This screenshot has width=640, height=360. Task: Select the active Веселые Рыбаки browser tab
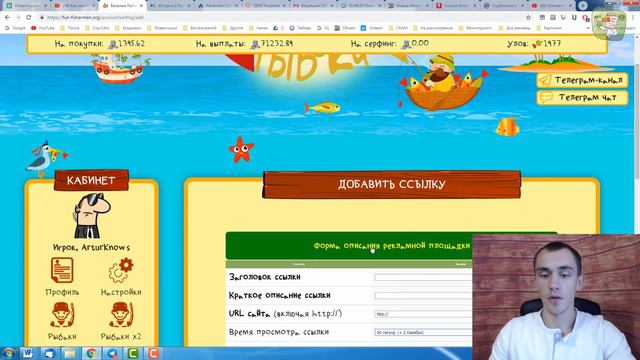[x=121, y=6]
